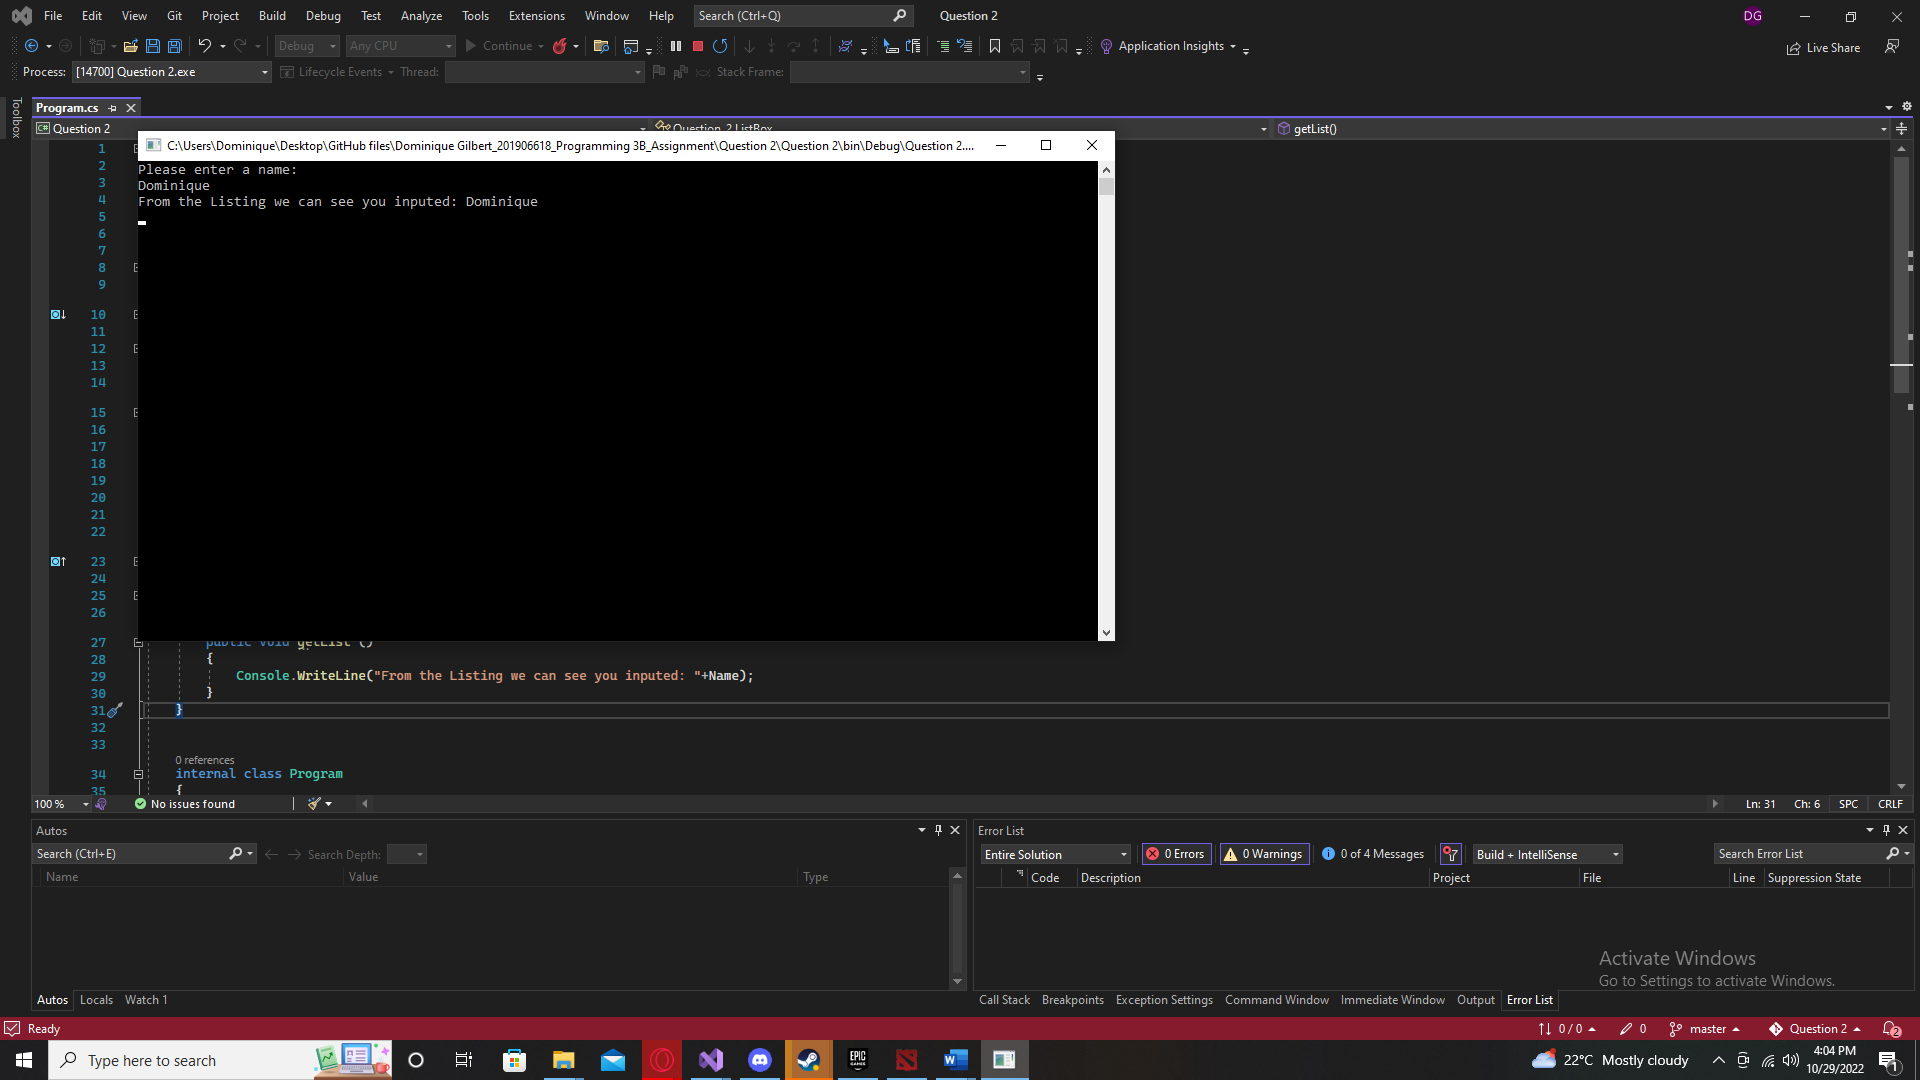This screenshot has width=1920, height=1080.
Task: Switch to the Locals tab
Action: click(96, 1000)
